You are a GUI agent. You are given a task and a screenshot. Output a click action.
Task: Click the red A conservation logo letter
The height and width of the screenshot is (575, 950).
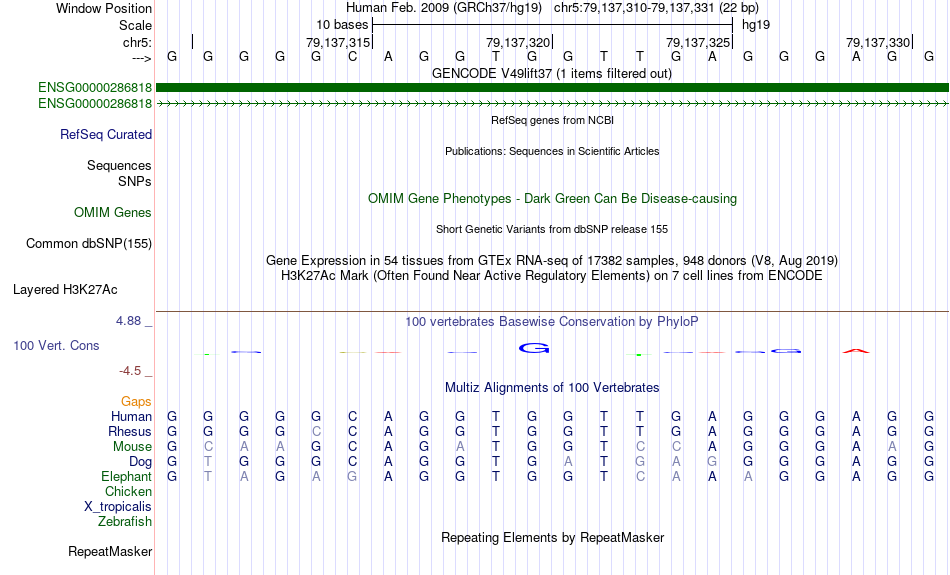(x=856, y=351)
